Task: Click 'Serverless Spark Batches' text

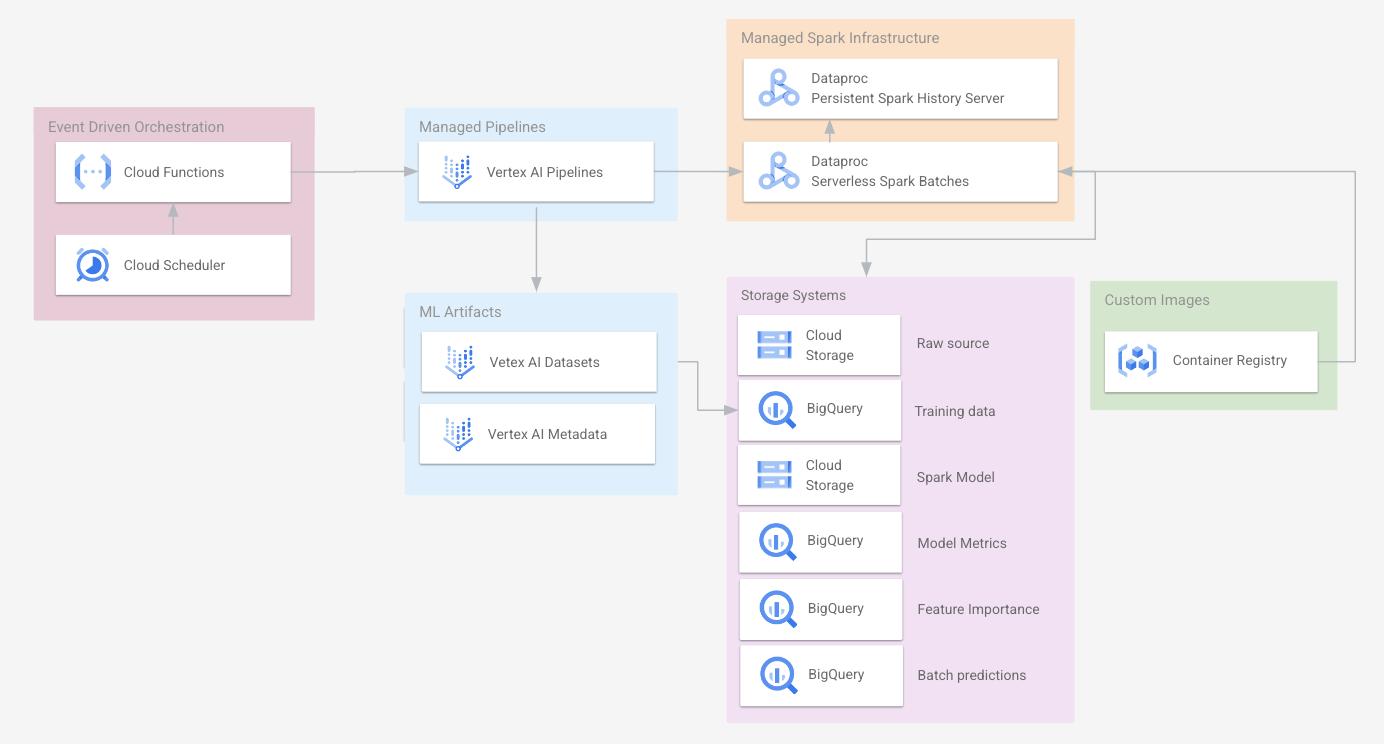Action: pyautogui.click(x=890, y=181)
